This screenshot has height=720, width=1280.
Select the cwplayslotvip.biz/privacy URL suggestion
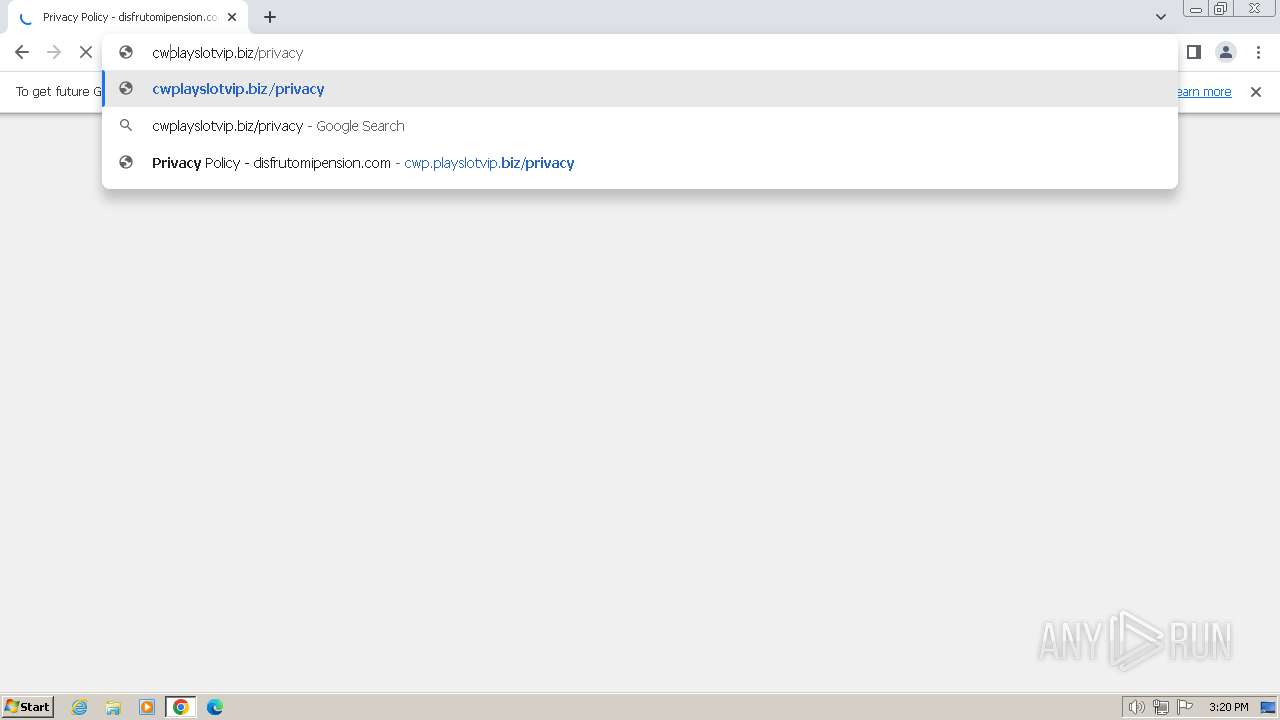pos(640,89)
